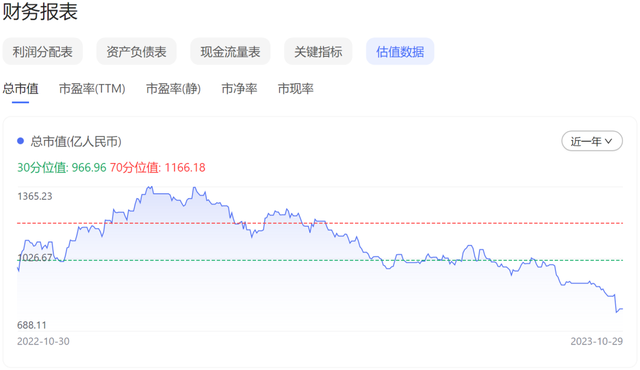Click the 2022-10-30 start date label
640x370 pixels.
pos(43,341)
